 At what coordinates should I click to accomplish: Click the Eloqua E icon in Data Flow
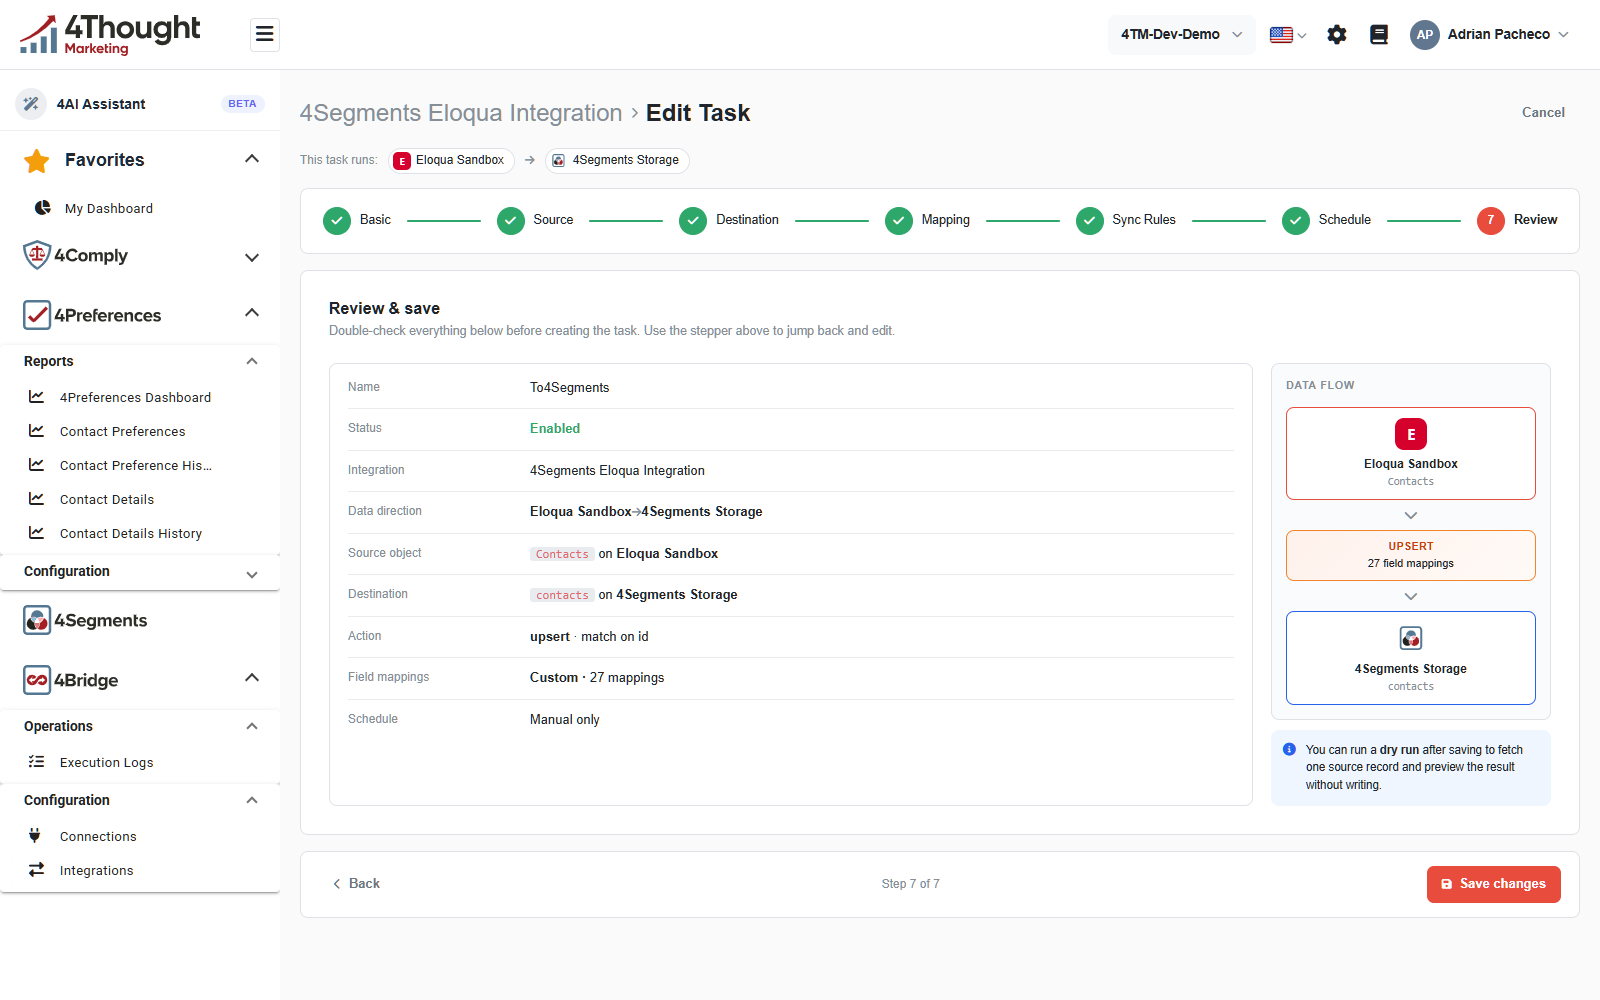point(1411,434)
